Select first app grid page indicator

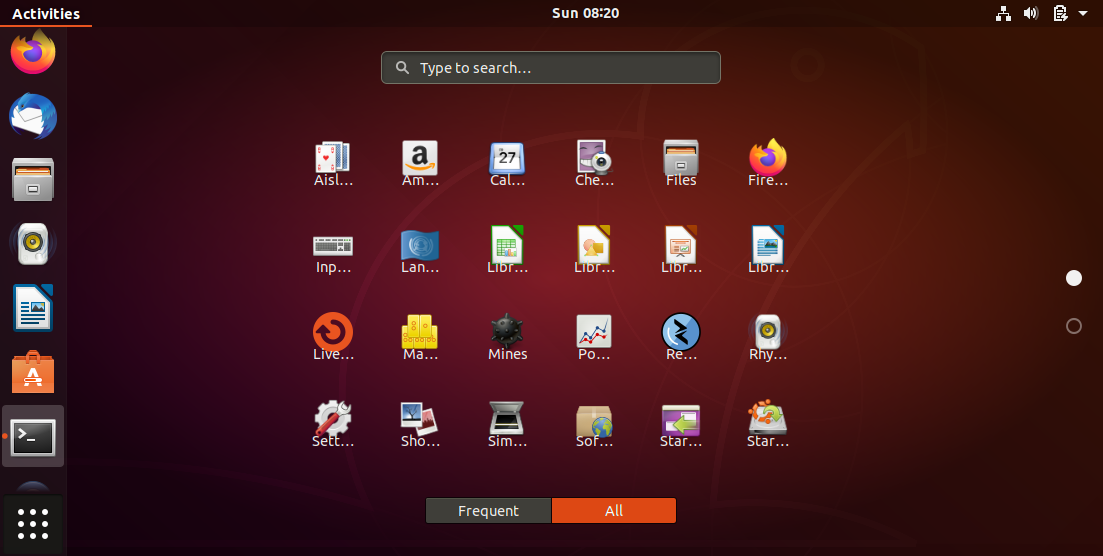click(1074, 278)
